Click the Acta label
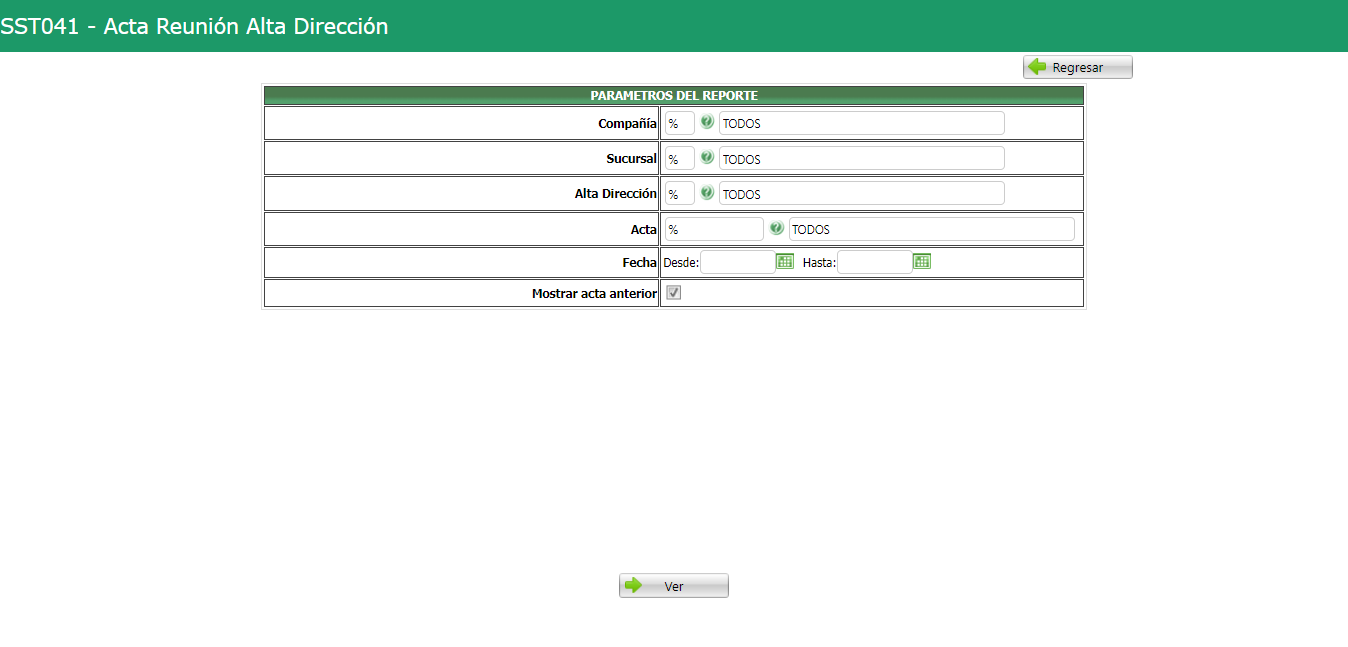 coord(644,229)
